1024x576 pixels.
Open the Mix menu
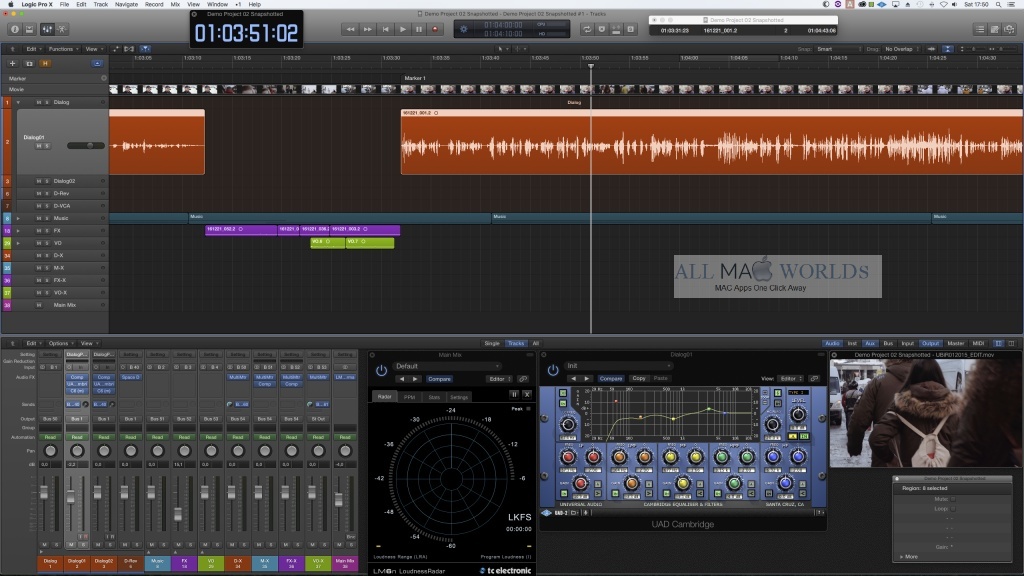[x=175, y=4]
